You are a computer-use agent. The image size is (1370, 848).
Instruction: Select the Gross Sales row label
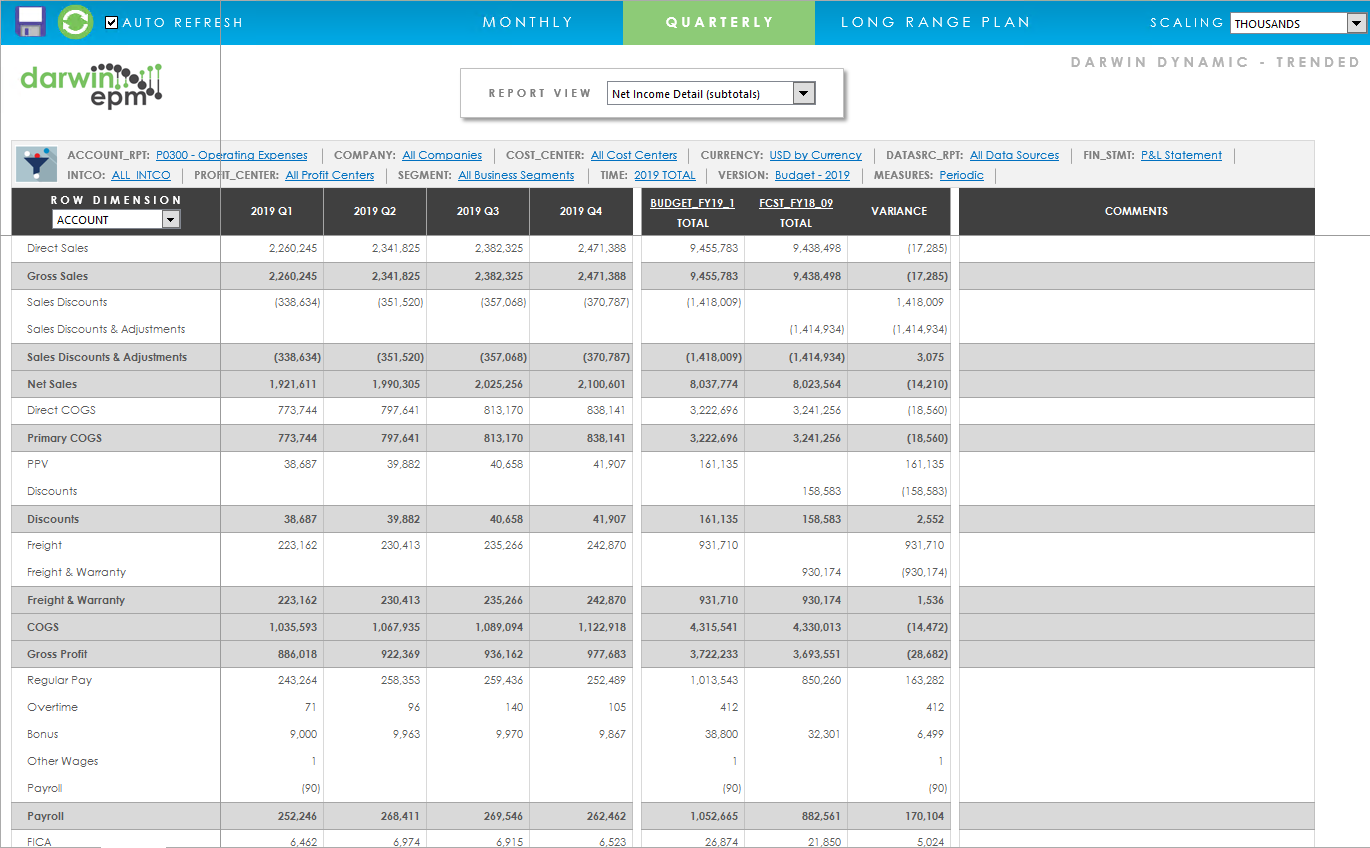(x=58, y=276)
